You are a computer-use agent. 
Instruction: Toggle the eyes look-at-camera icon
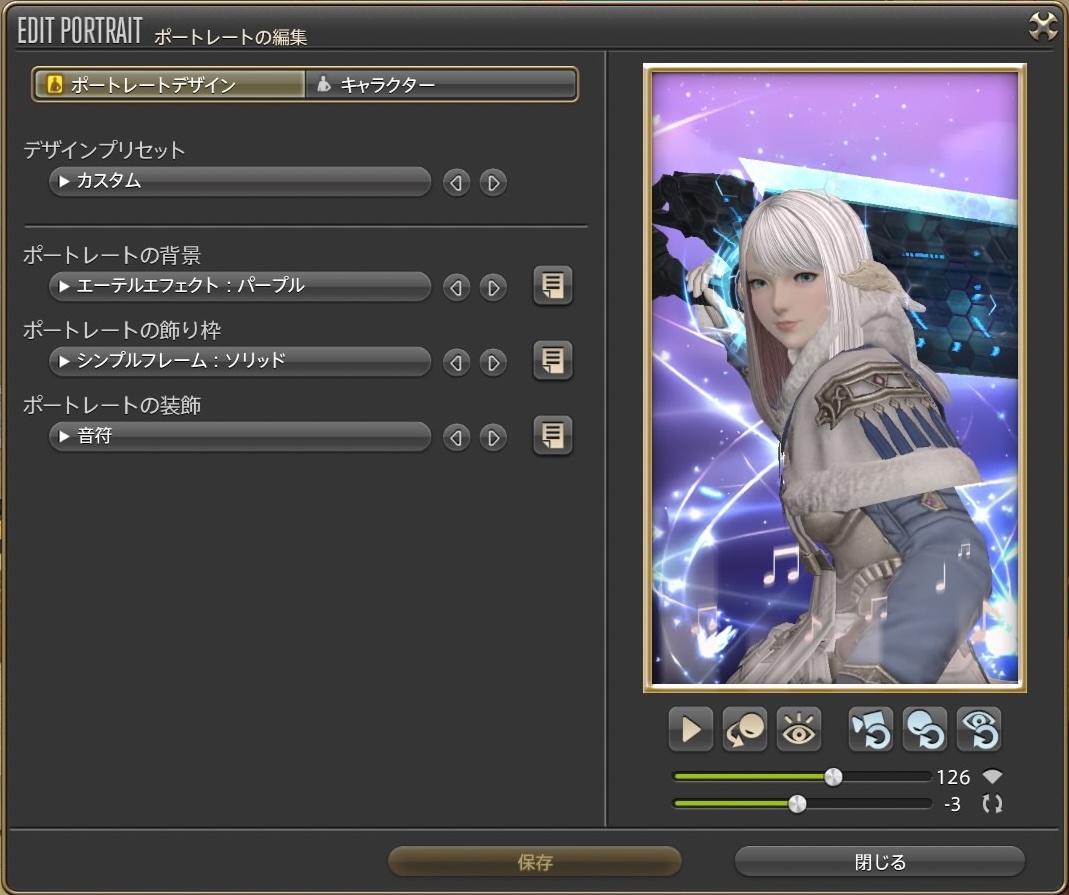[x=798, y=730]
